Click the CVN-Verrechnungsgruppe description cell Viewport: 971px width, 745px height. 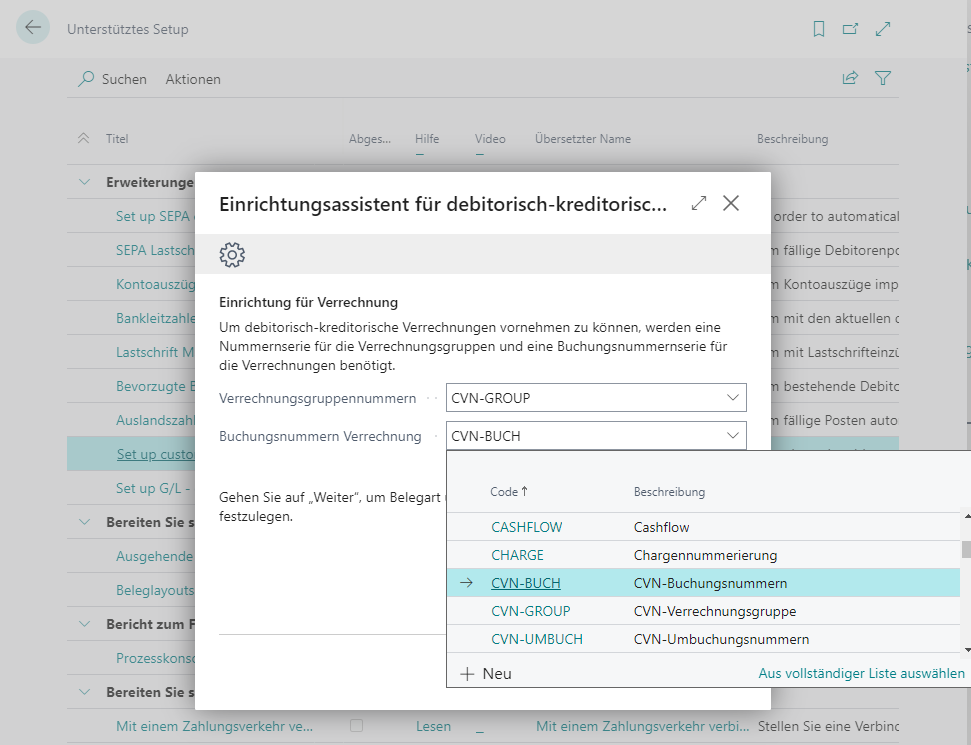pyautogui.click(x=715, y=611)
